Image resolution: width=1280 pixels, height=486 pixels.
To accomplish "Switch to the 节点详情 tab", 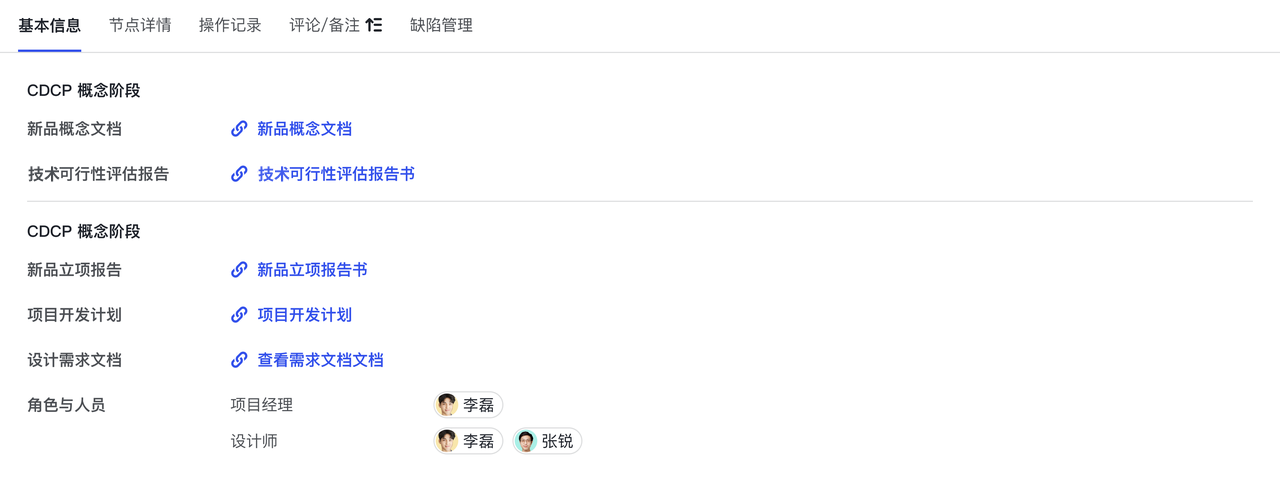I will click(x=140, y=25).
